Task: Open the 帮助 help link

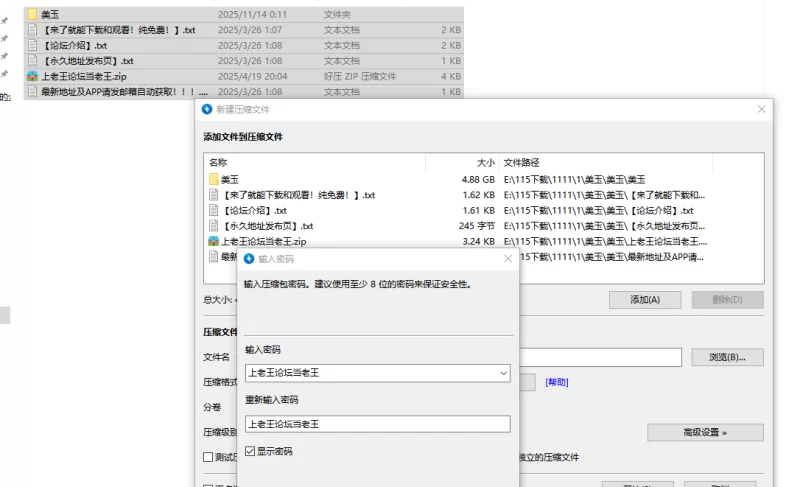Action: coord(557,382)
